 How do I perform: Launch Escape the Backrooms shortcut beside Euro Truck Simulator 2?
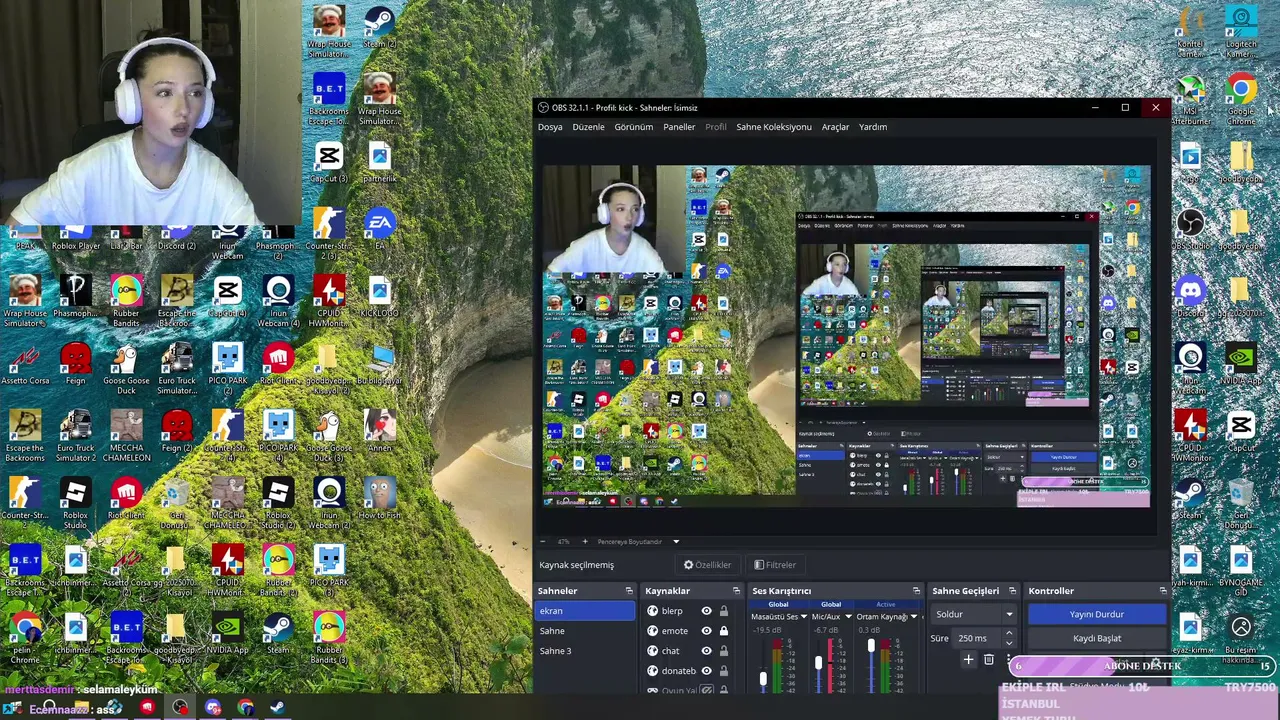click(25, 437)
